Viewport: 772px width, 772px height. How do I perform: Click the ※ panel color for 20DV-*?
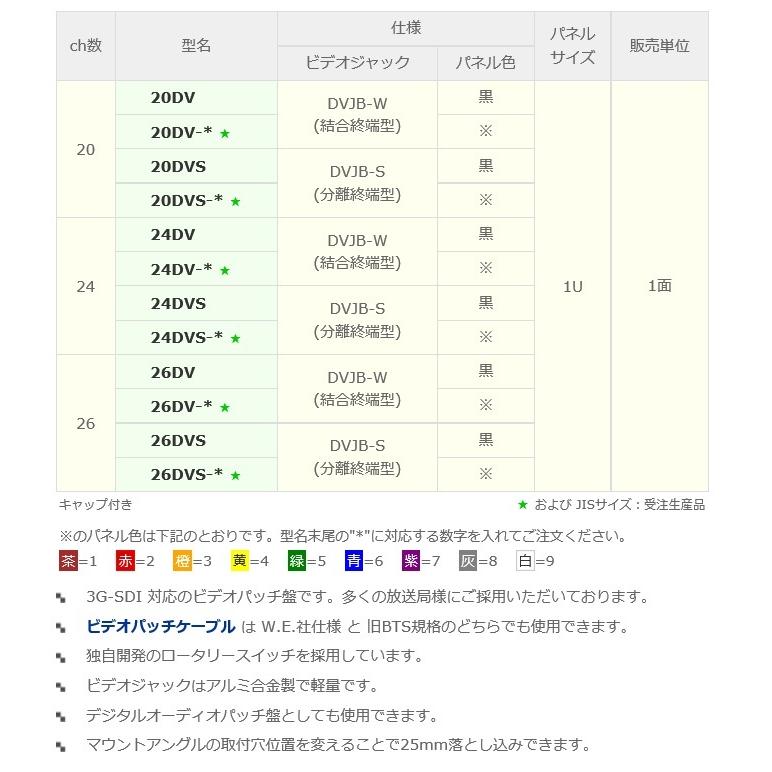(x=485, y=131)
